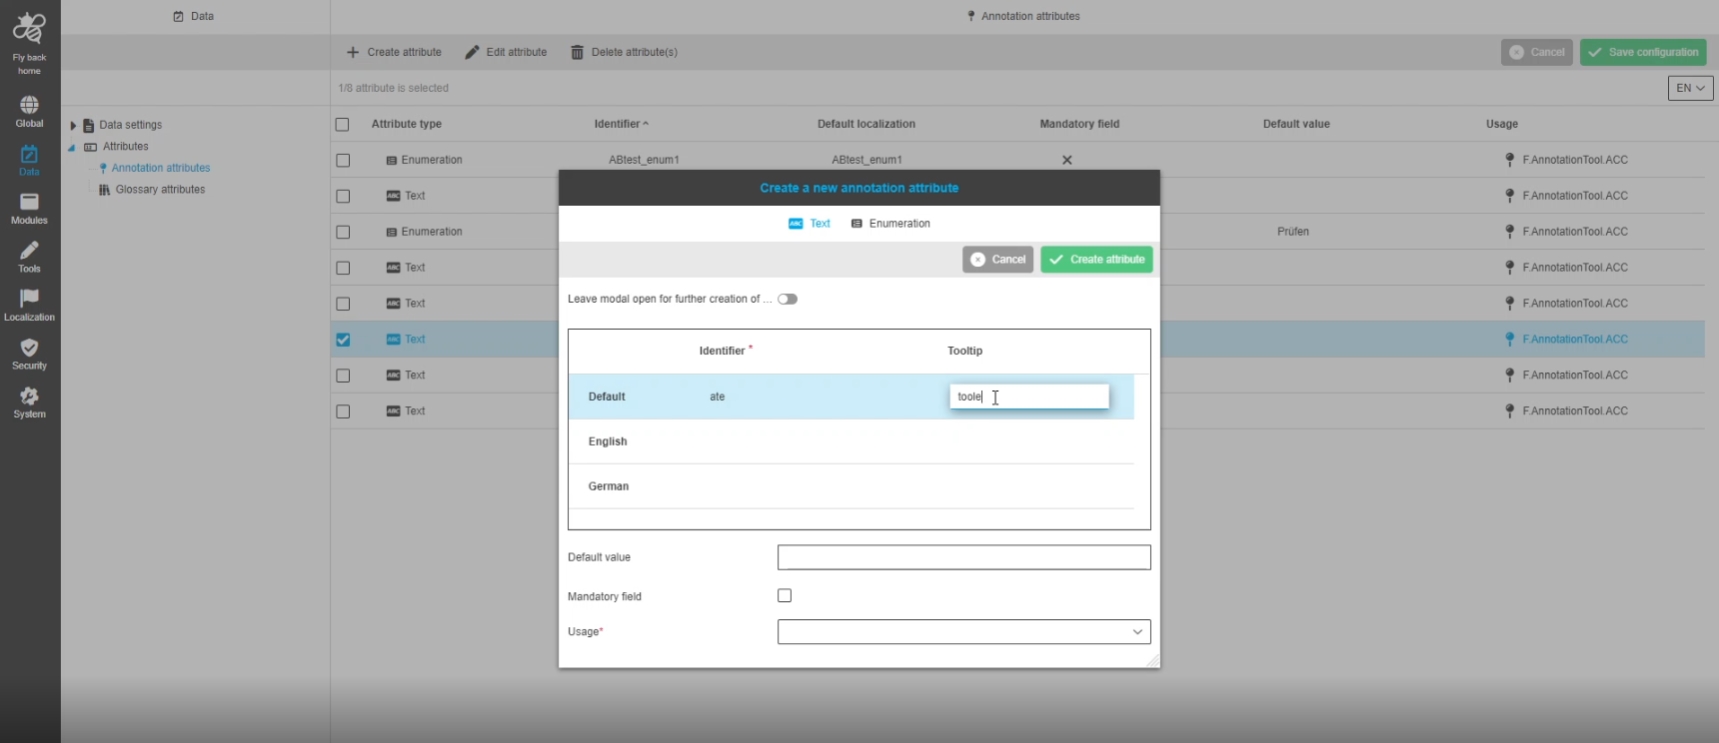Open Tools from the sidebar

(29, 257)
